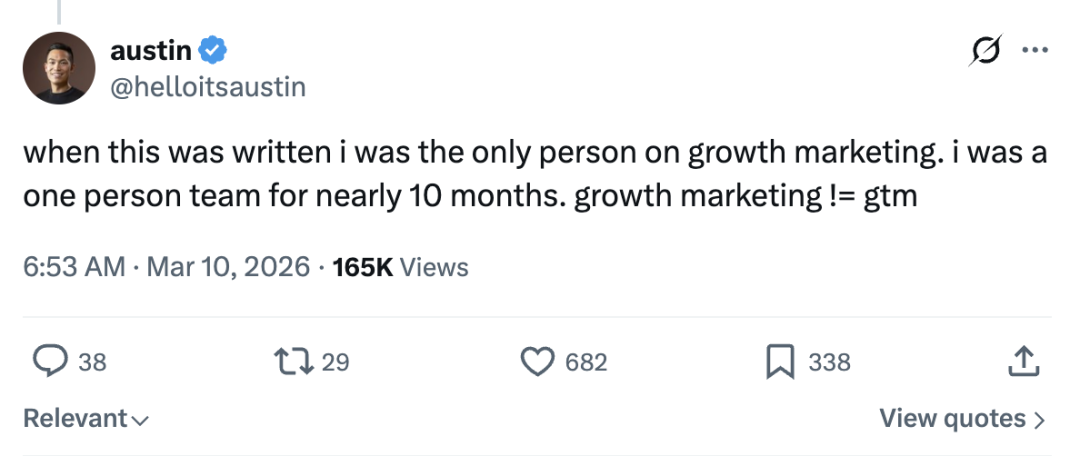Click the 165K Views counter
The height and width of the screenshot is (456, 1080).
pyautogui.click(x=400, y=267)
